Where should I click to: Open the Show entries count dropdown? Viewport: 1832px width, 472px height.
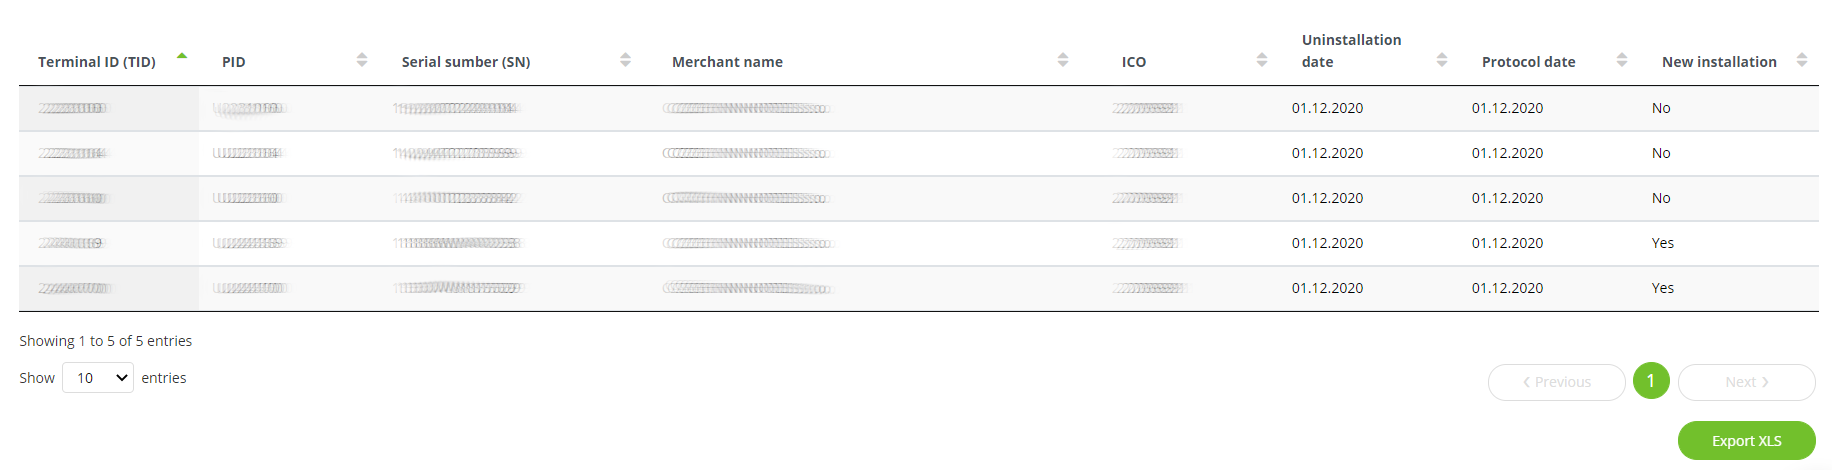[98, 377]
